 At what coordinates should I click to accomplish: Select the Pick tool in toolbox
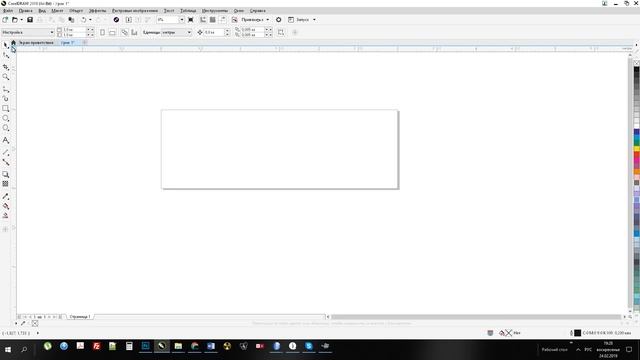click(x=6, y=45)
